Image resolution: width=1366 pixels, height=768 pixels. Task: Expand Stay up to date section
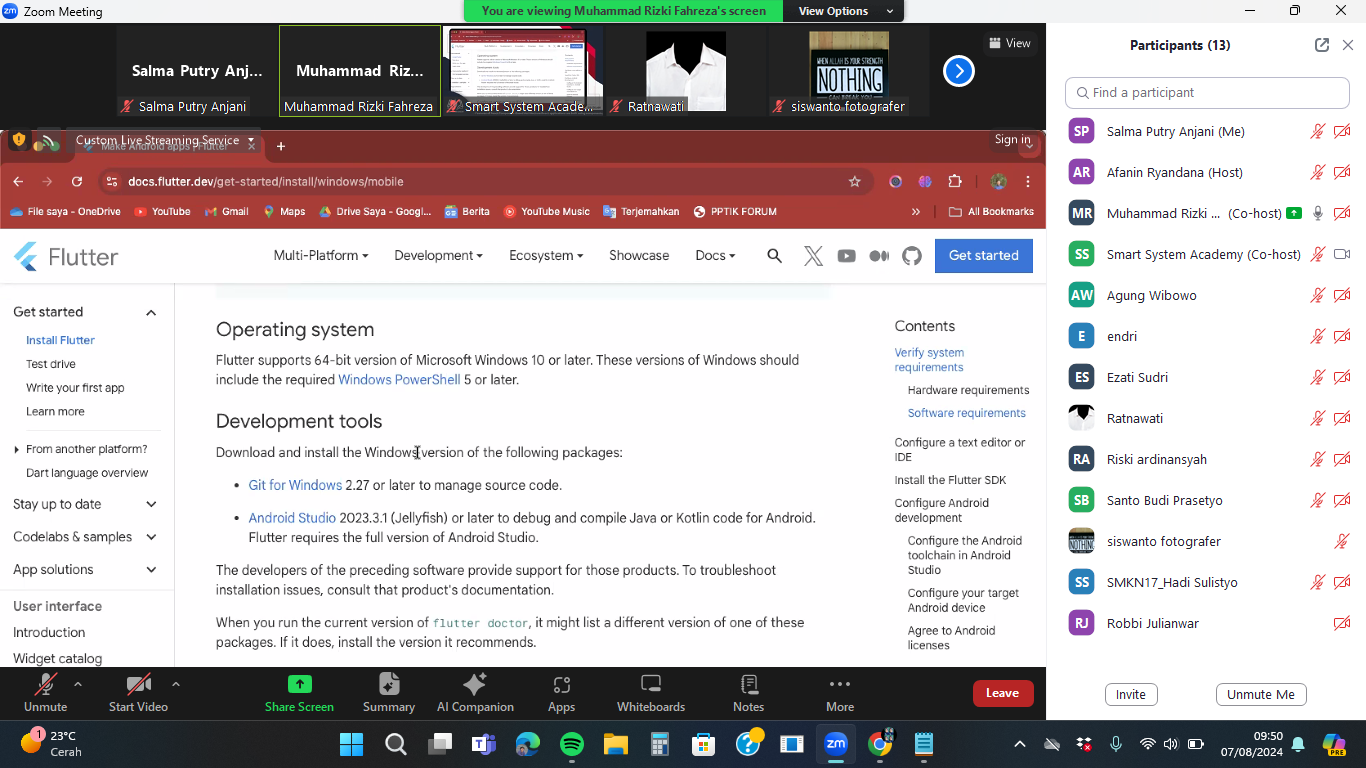click(151, 504)
